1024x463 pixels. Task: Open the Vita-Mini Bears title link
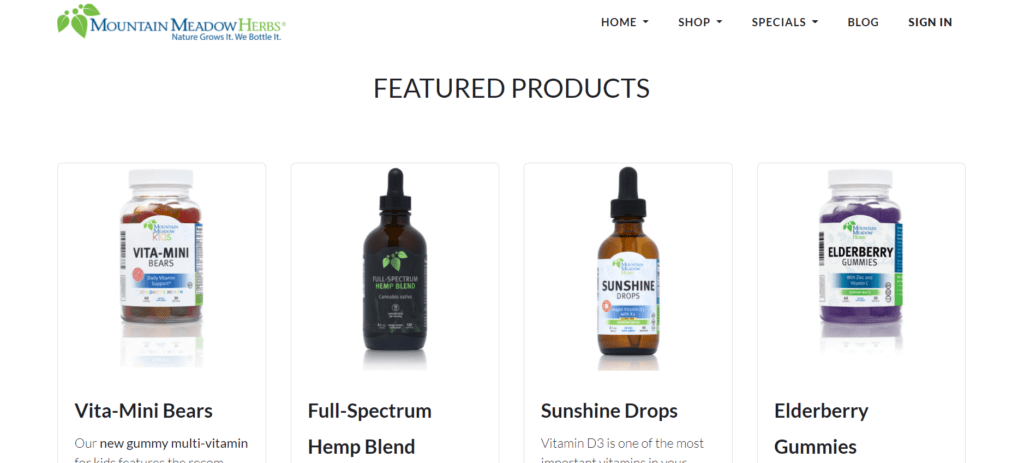click(143, 411)
